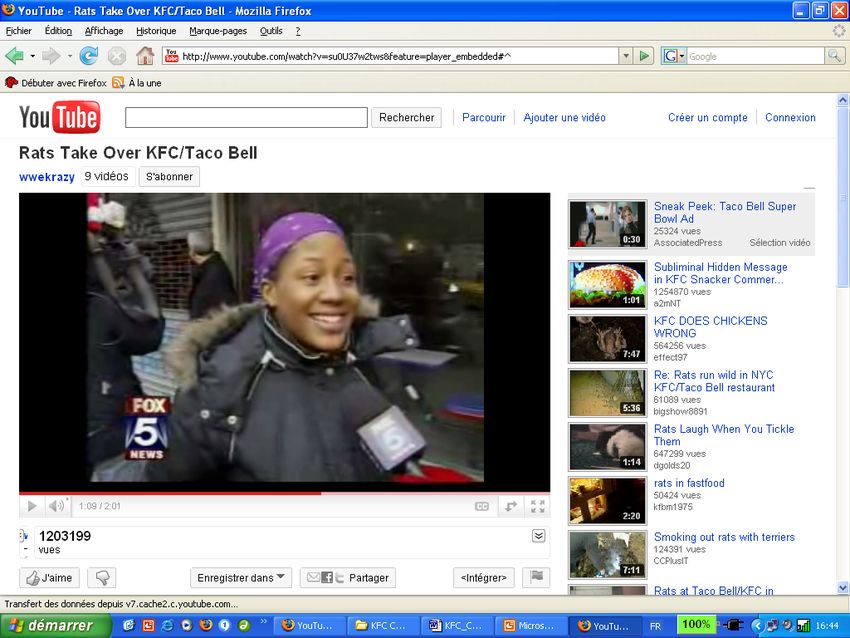
Task: Switch to the KFC_C... Word taskbar button
Action: click(x=458, y=626)
